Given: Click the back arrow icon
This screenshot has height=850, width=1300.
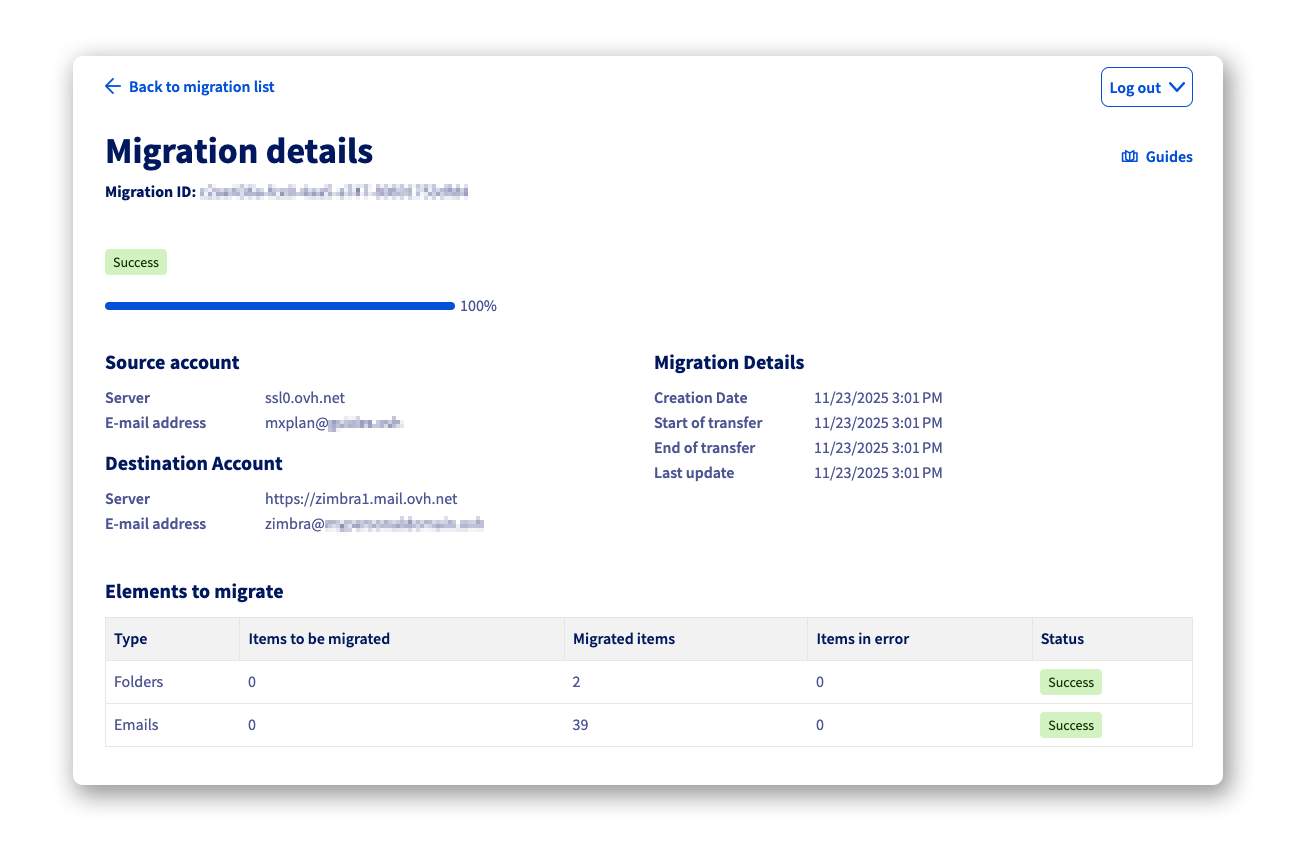Looking at the screenshot, I should click(113, 87).
